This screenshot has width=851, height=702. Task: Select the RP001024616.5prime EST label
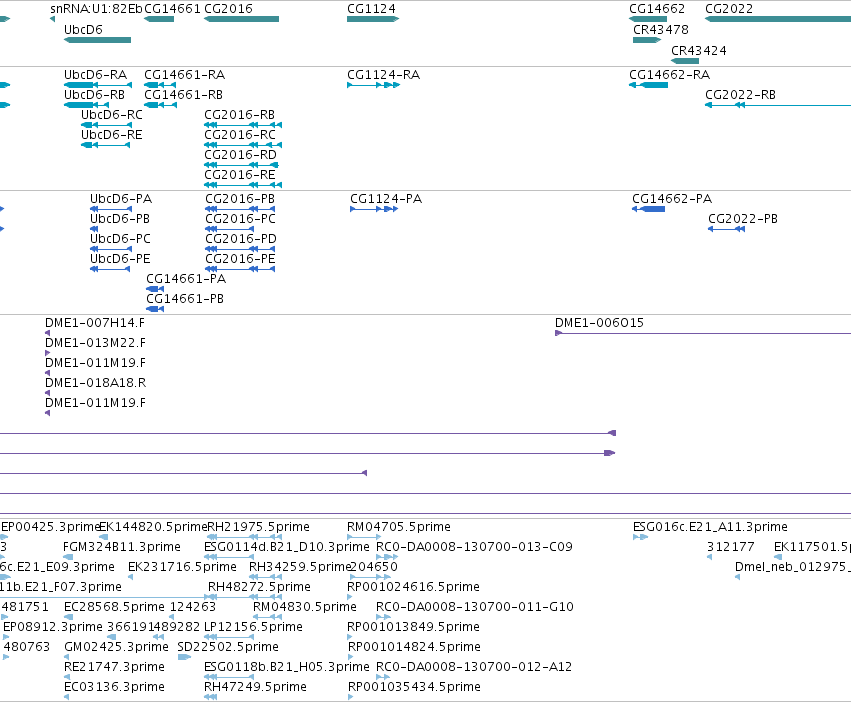click(414, 587)
